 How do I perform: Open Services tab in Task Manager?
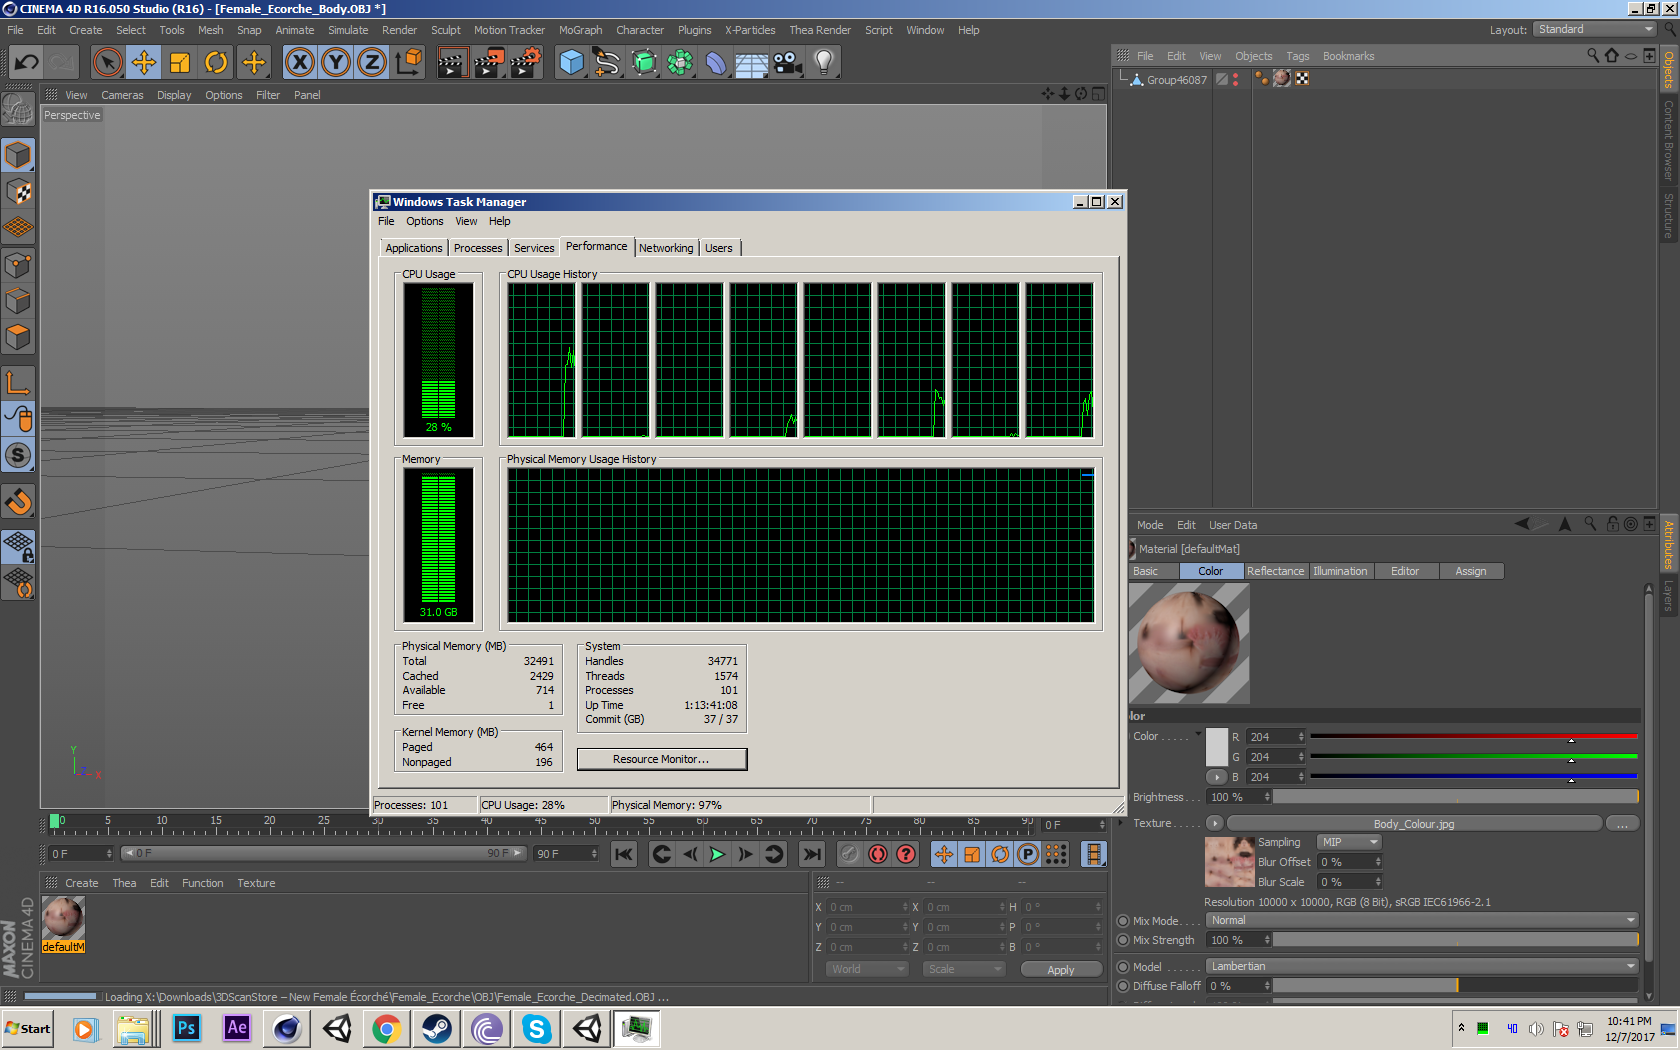tap(534, 248)
